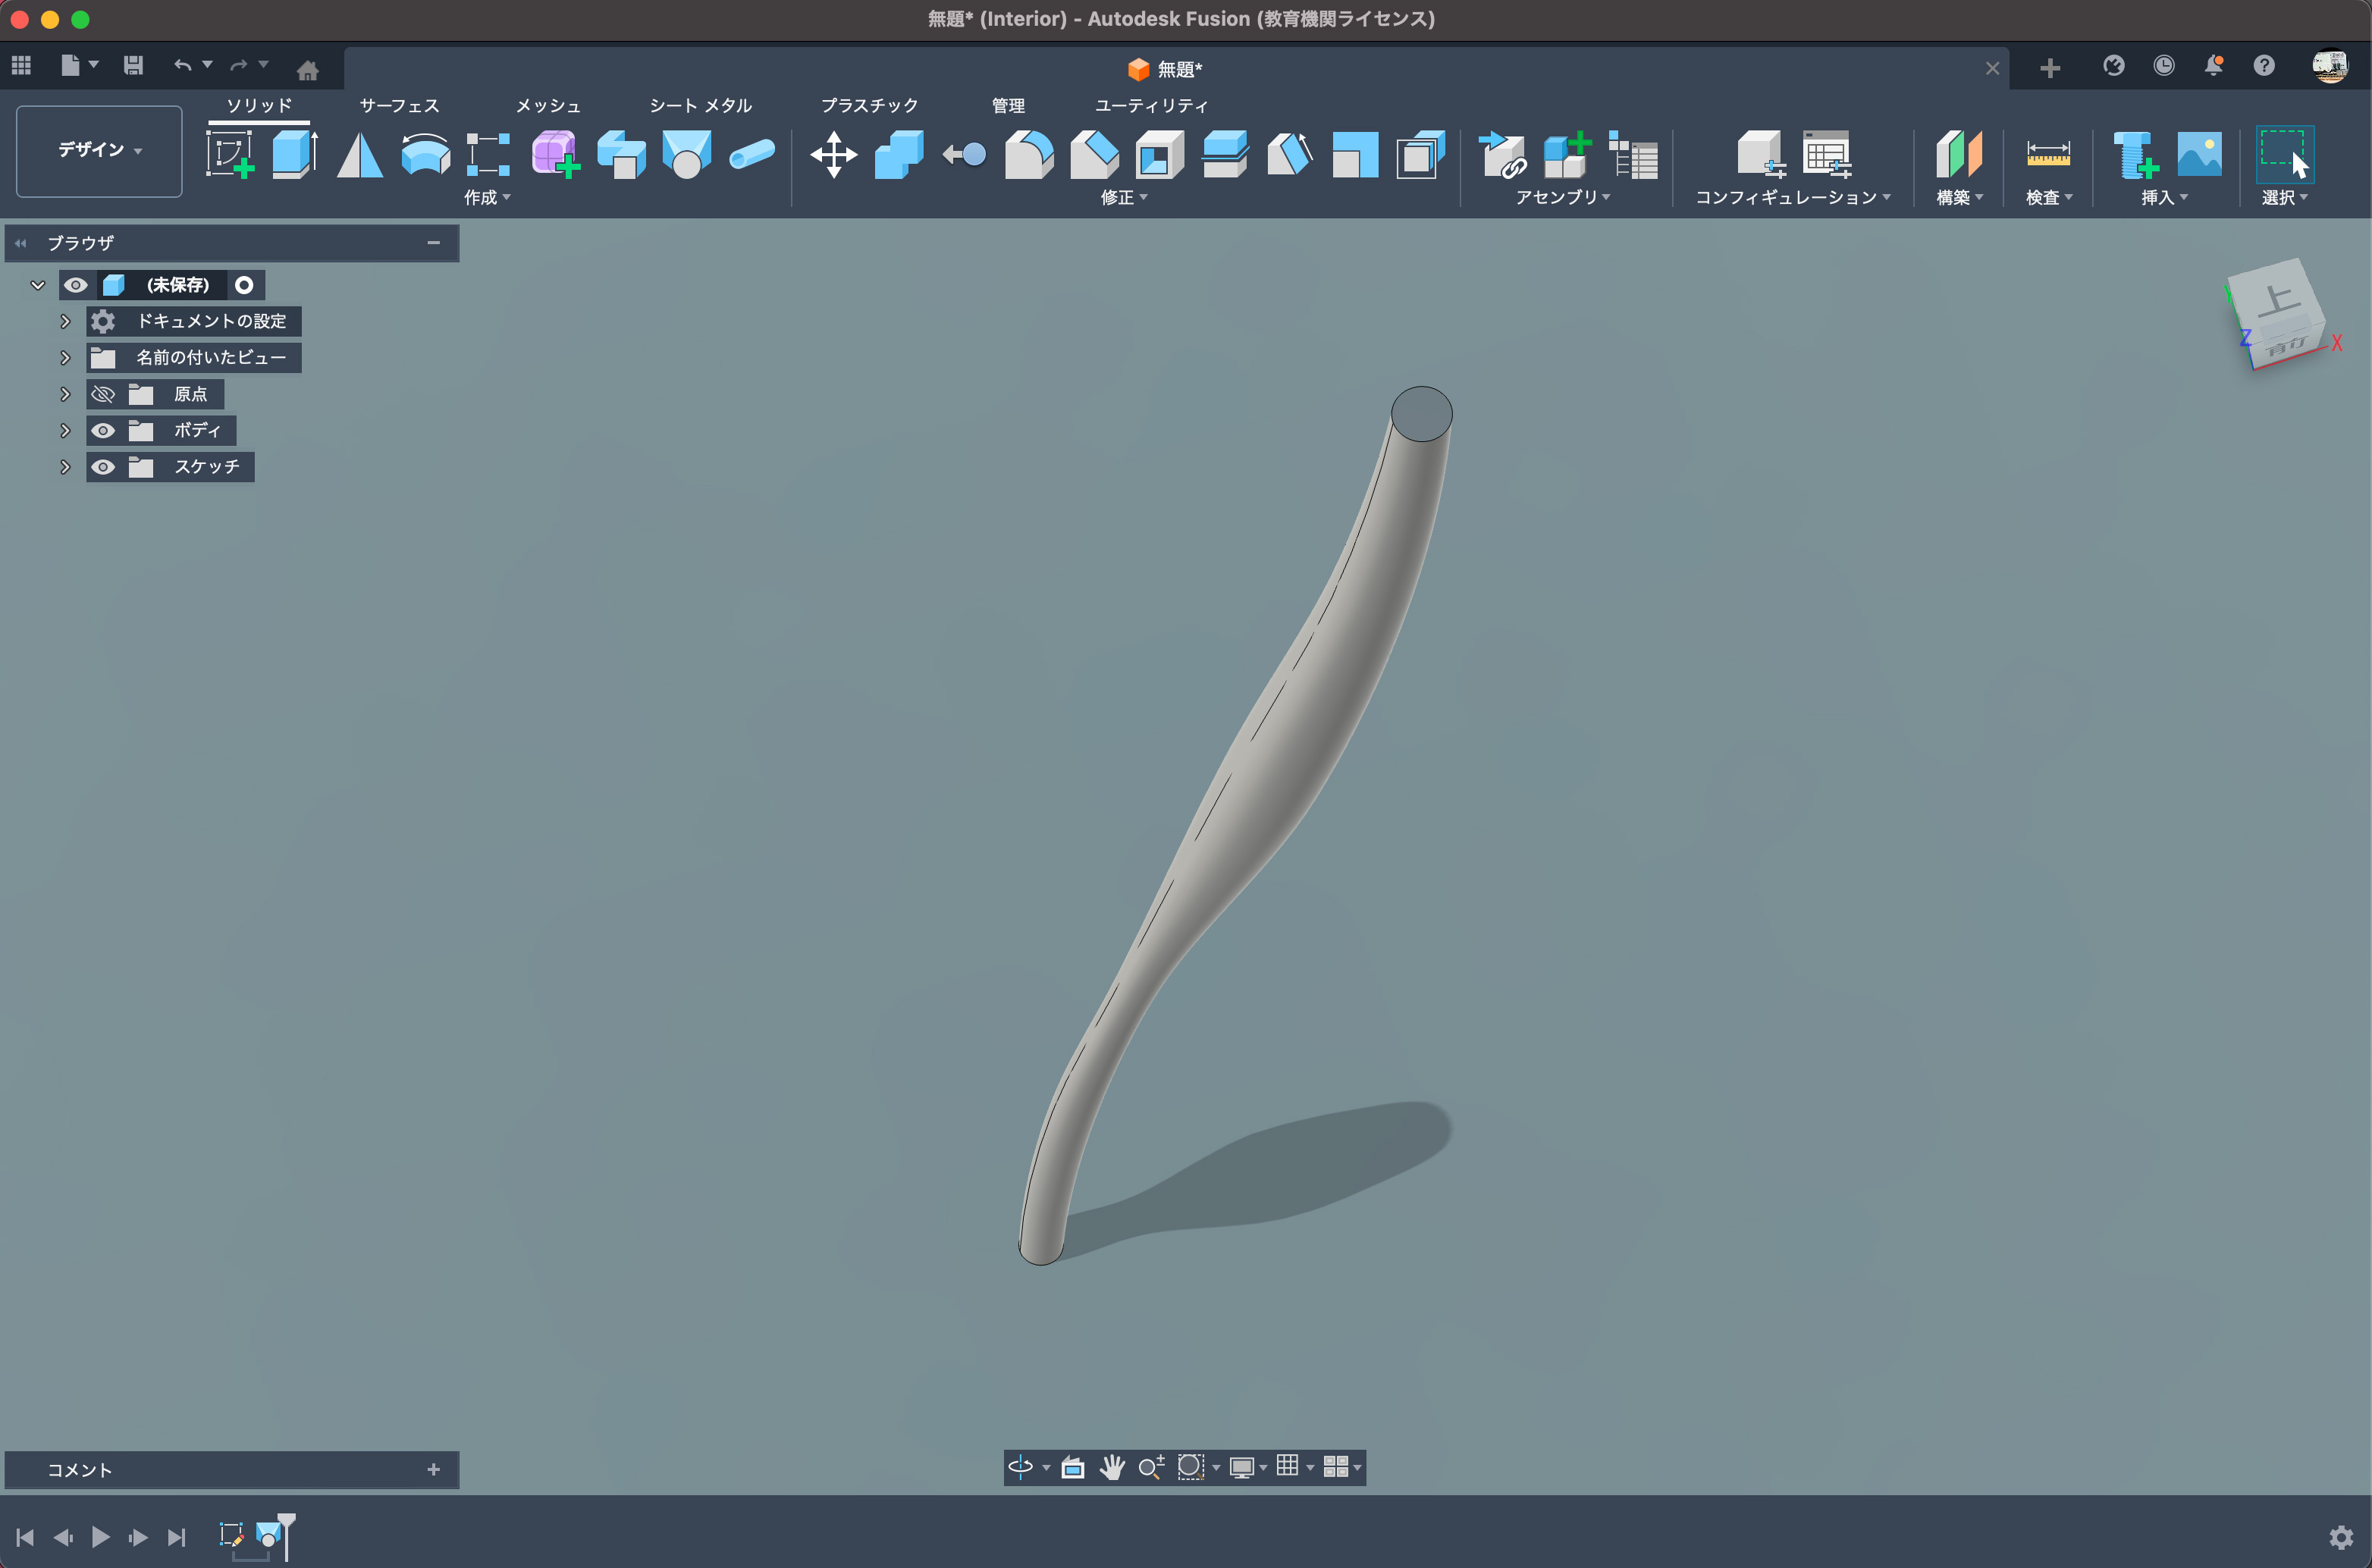Show the hidden 原点 folder
This screenshot has width=2372, height=1568.
pyautogui.click(x=102, y=394)
